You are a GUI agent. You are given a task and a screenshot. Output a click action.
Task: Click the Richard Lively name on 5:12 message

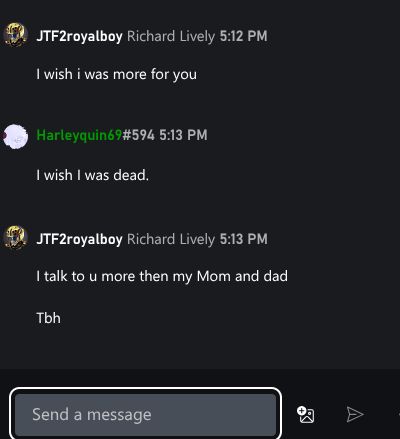click(x=171, y=36)
